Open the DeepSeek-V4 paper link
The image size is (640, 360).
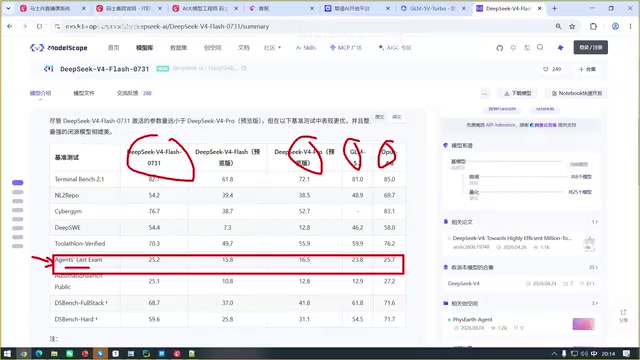[512, 238]
